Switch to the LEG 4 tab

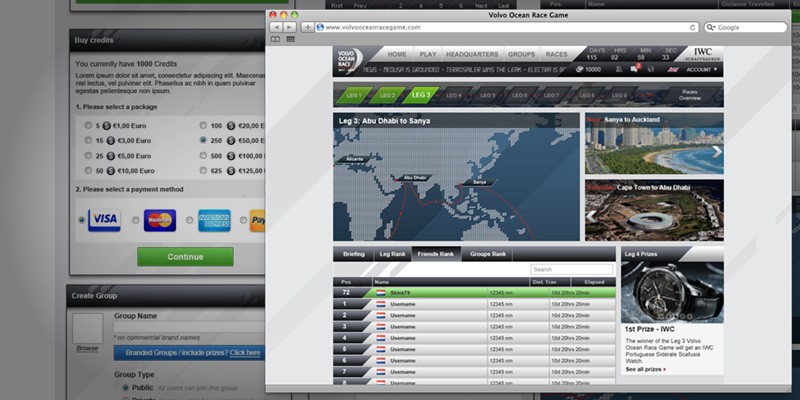pyautogui.click(x=453, y=95)
